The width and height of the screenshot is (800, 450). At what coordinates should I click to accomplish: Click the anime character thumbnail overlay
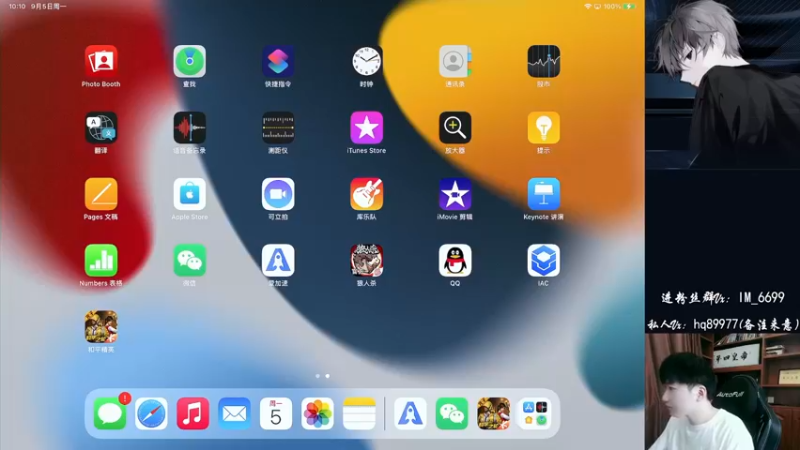722,84
